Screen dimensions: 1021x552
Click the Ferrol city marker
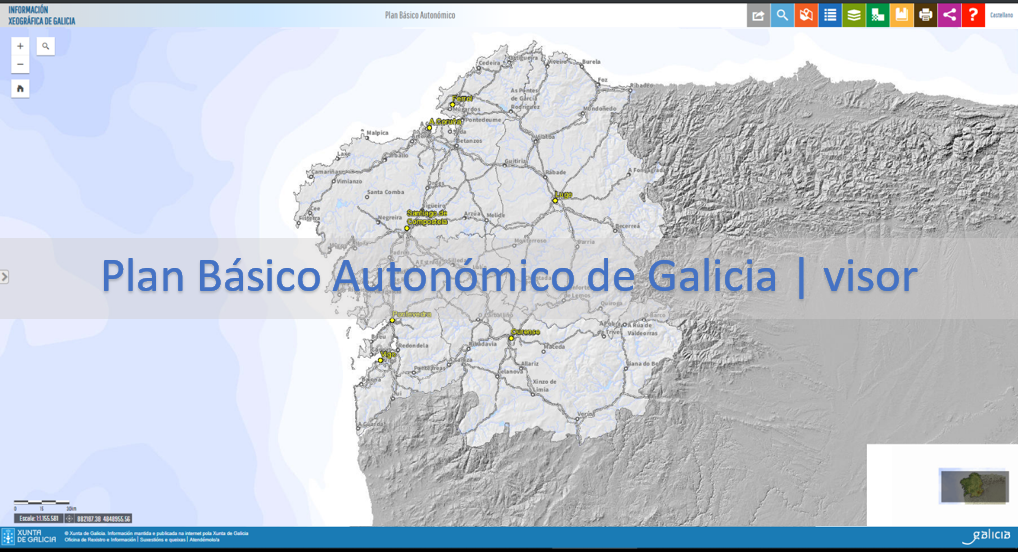point(453,105)
